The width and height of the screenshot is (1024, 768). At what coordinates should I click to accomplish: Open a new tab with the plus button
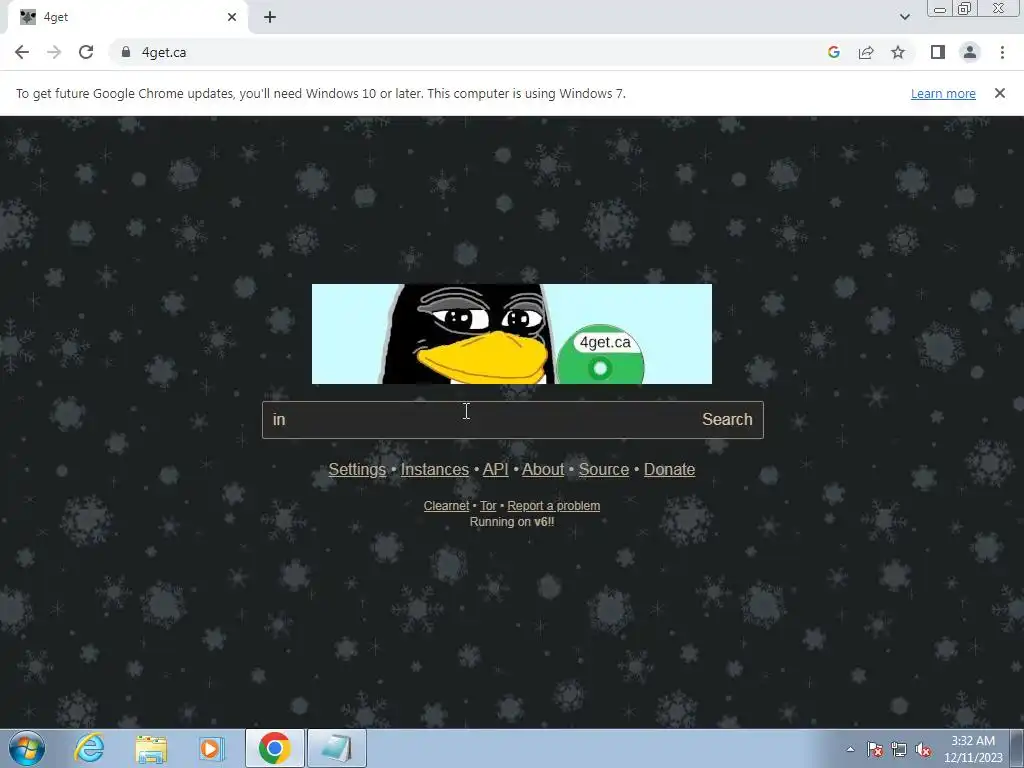(x=270, y=17)
